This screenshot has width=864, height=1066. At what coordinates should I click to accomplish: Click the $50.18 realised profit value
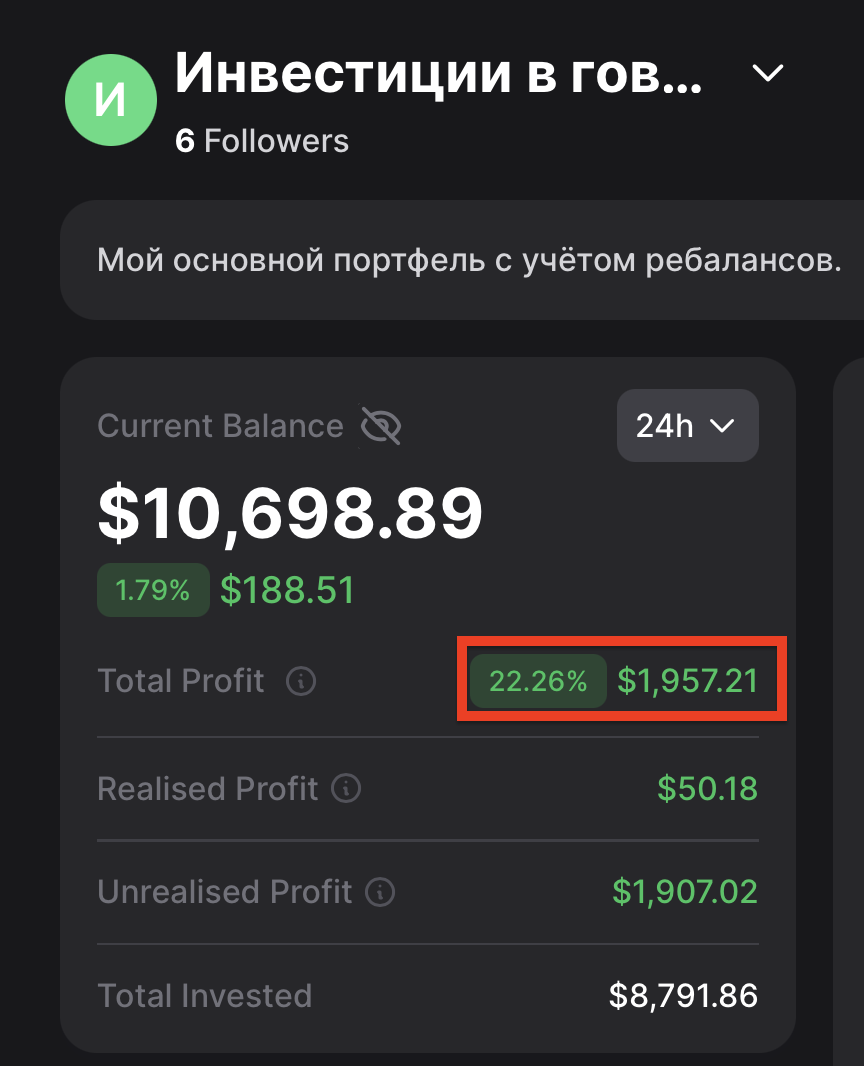(707, 788)
